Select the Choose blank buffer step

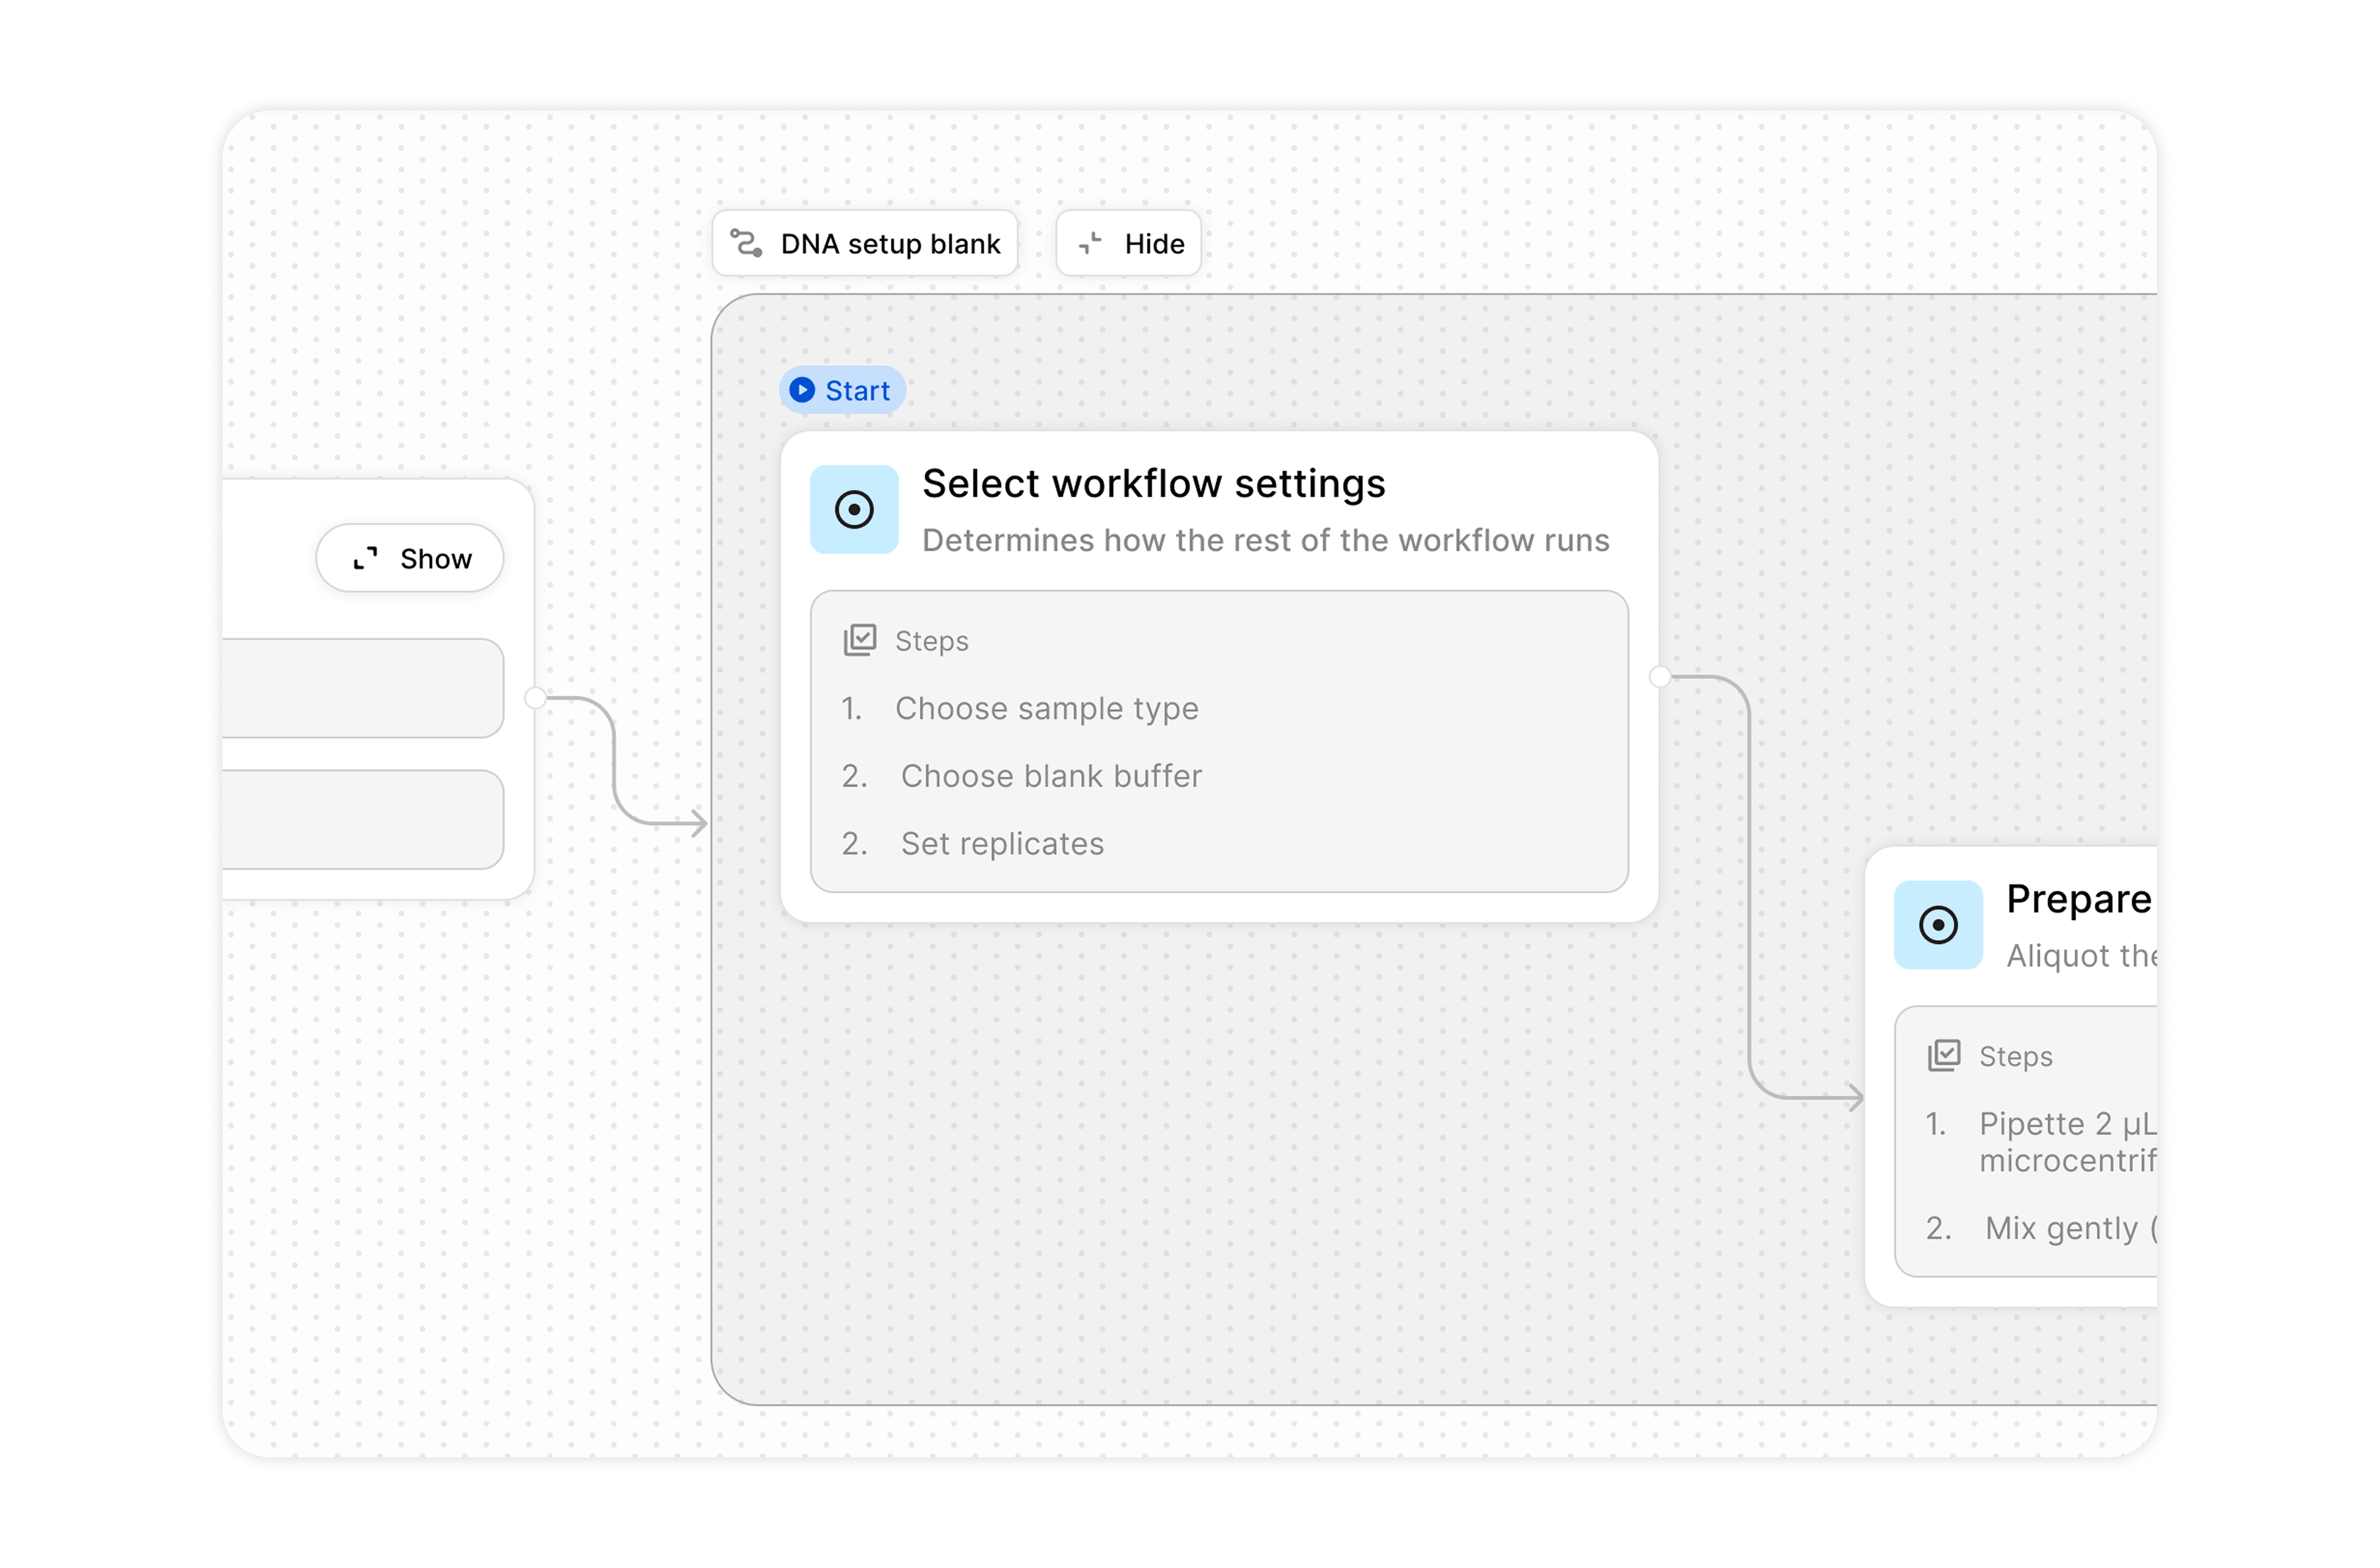tap(1051, 776)
